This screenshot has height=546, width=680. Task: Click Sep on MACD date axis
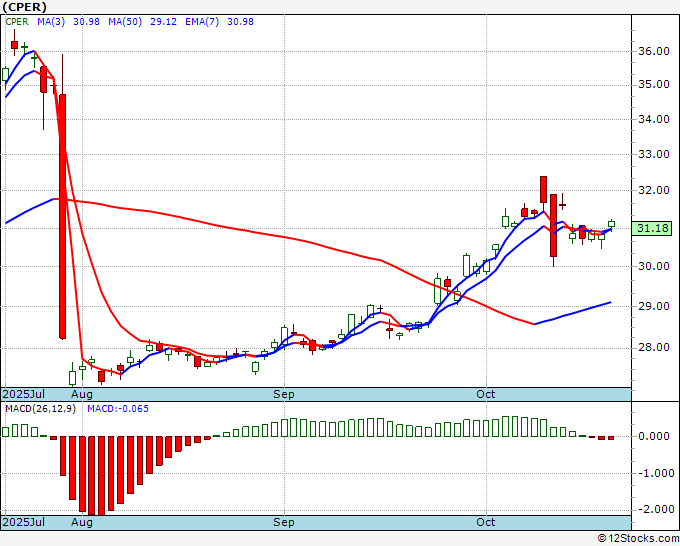pyautogui.click(x=284, y=522)
